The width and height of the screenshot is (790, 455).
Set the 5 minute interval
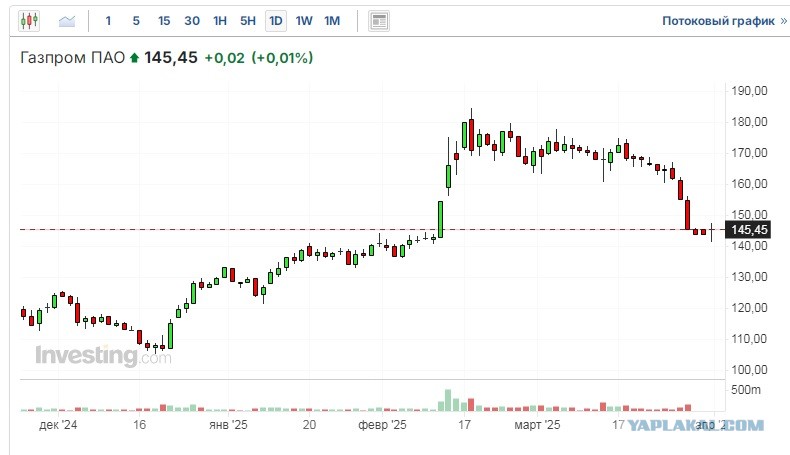(136, 21)
